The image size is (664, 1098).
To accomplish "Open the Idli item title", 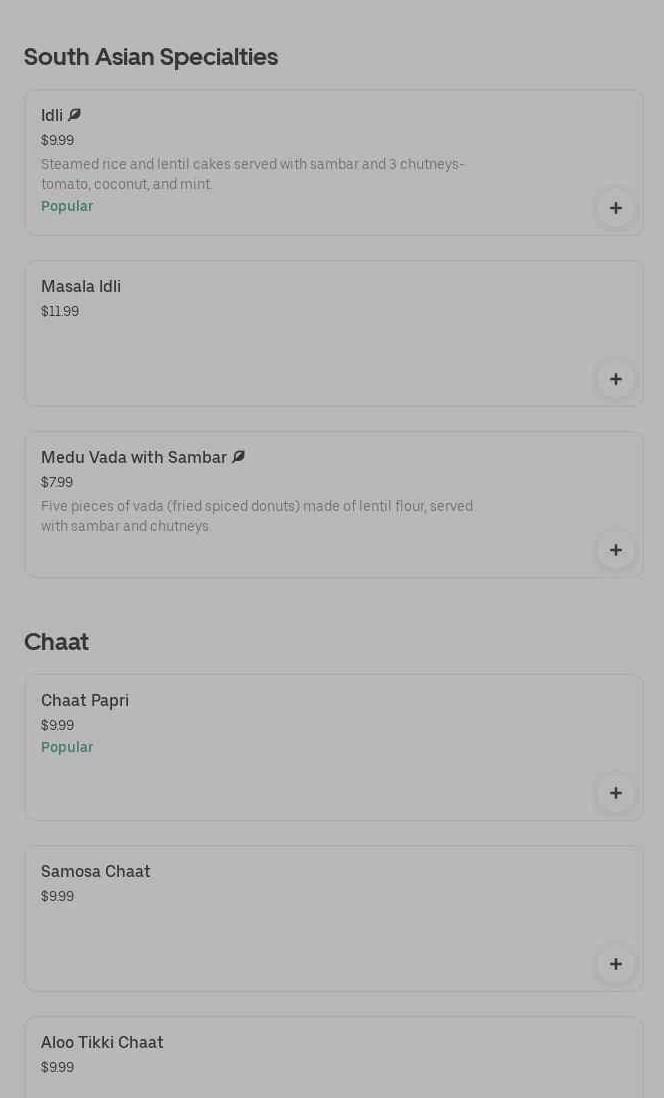I will (x=52, y=116).
